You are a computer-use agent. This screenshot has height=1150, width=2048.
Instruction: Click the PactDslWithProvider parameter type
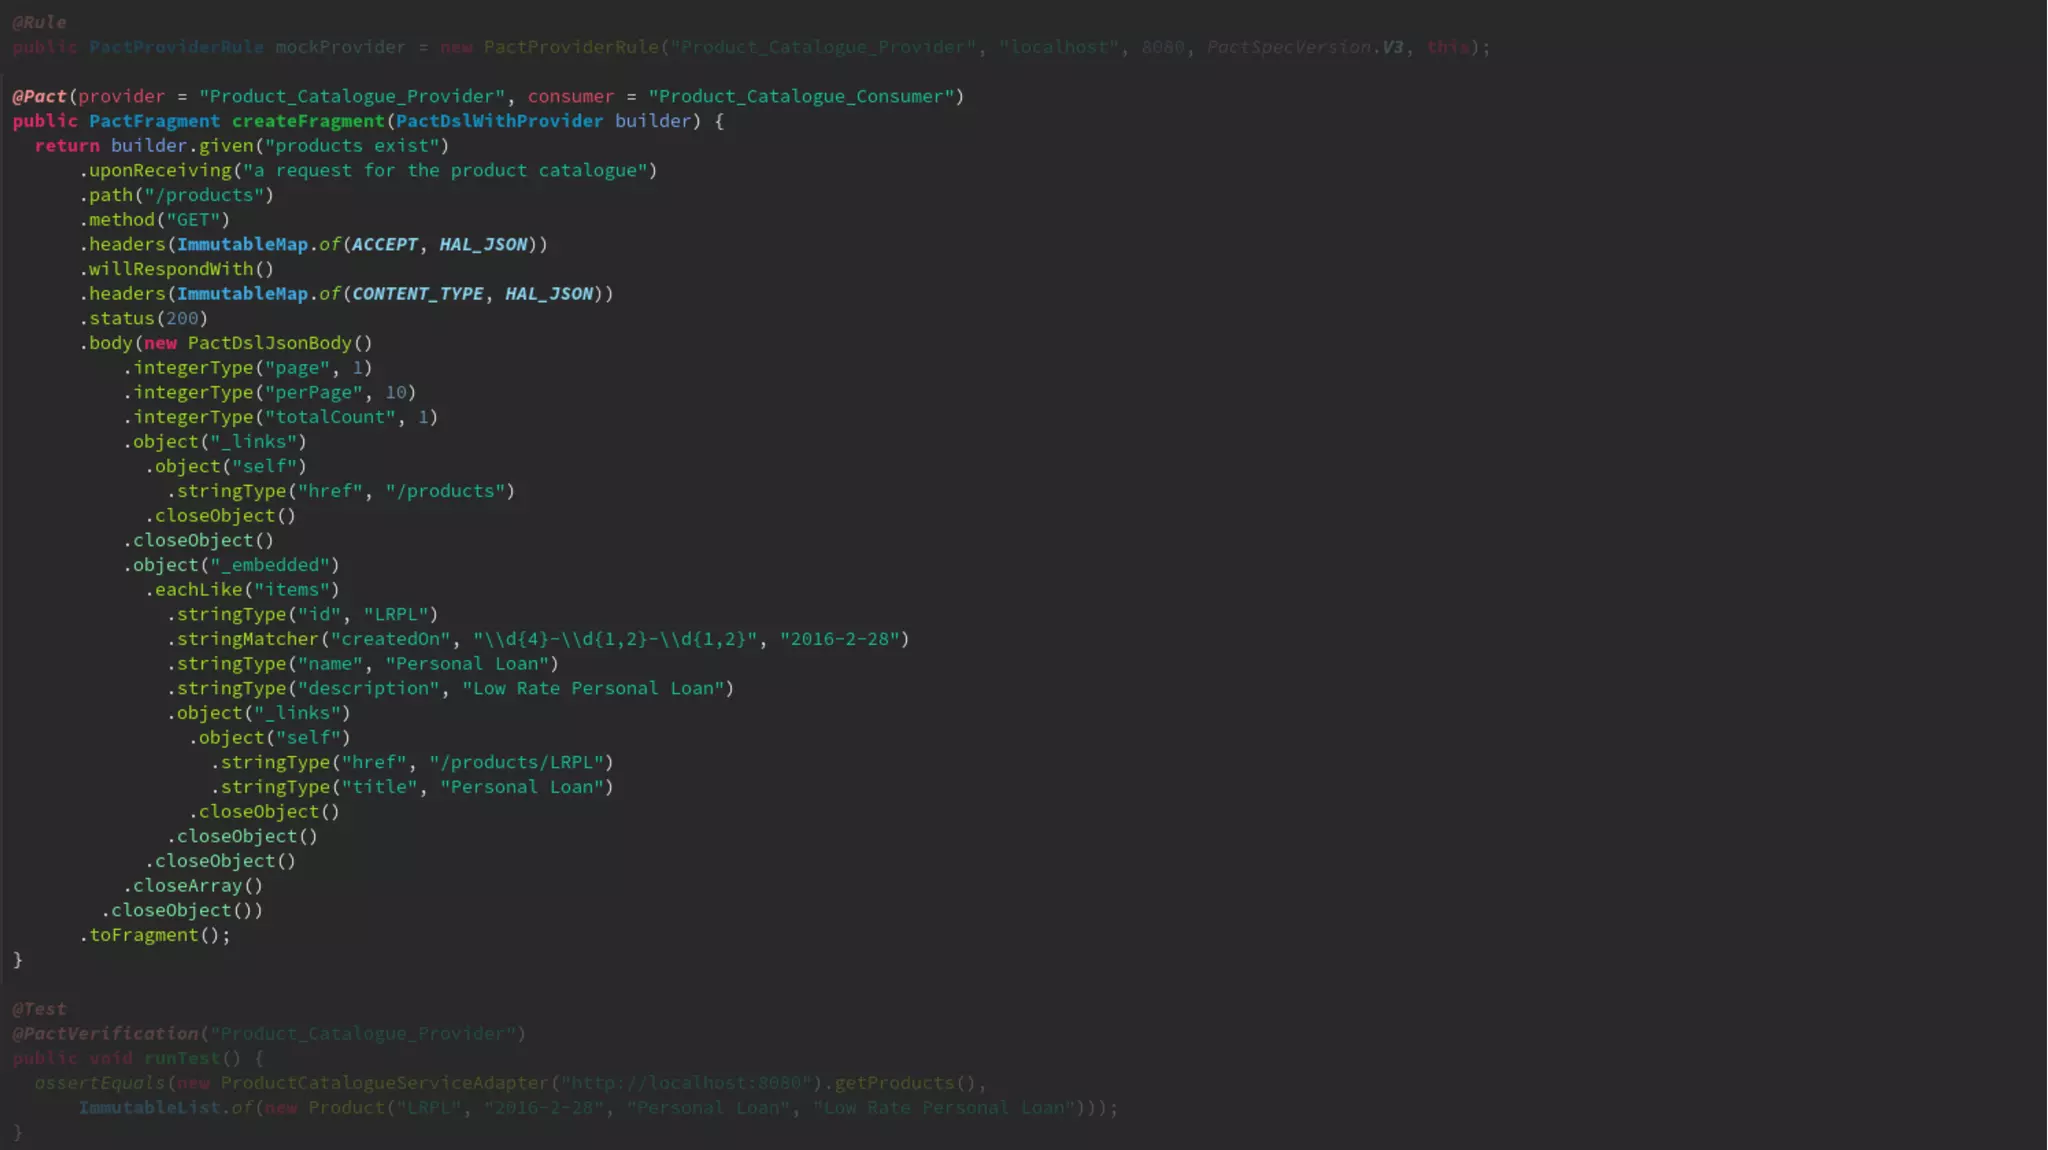(x=499, y=121)
